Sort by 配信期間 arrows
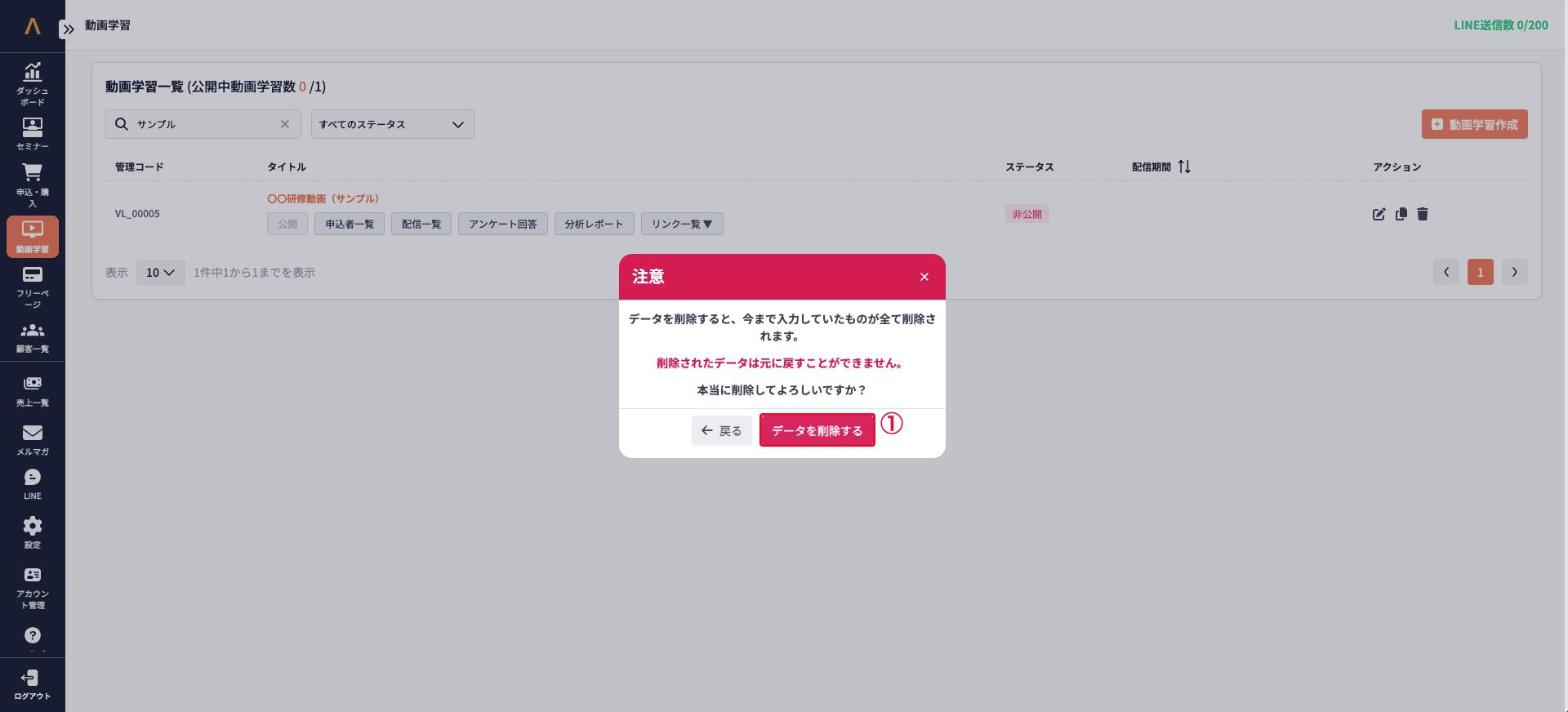This screenshot has height=712, width=1568. click(1184, 167)
